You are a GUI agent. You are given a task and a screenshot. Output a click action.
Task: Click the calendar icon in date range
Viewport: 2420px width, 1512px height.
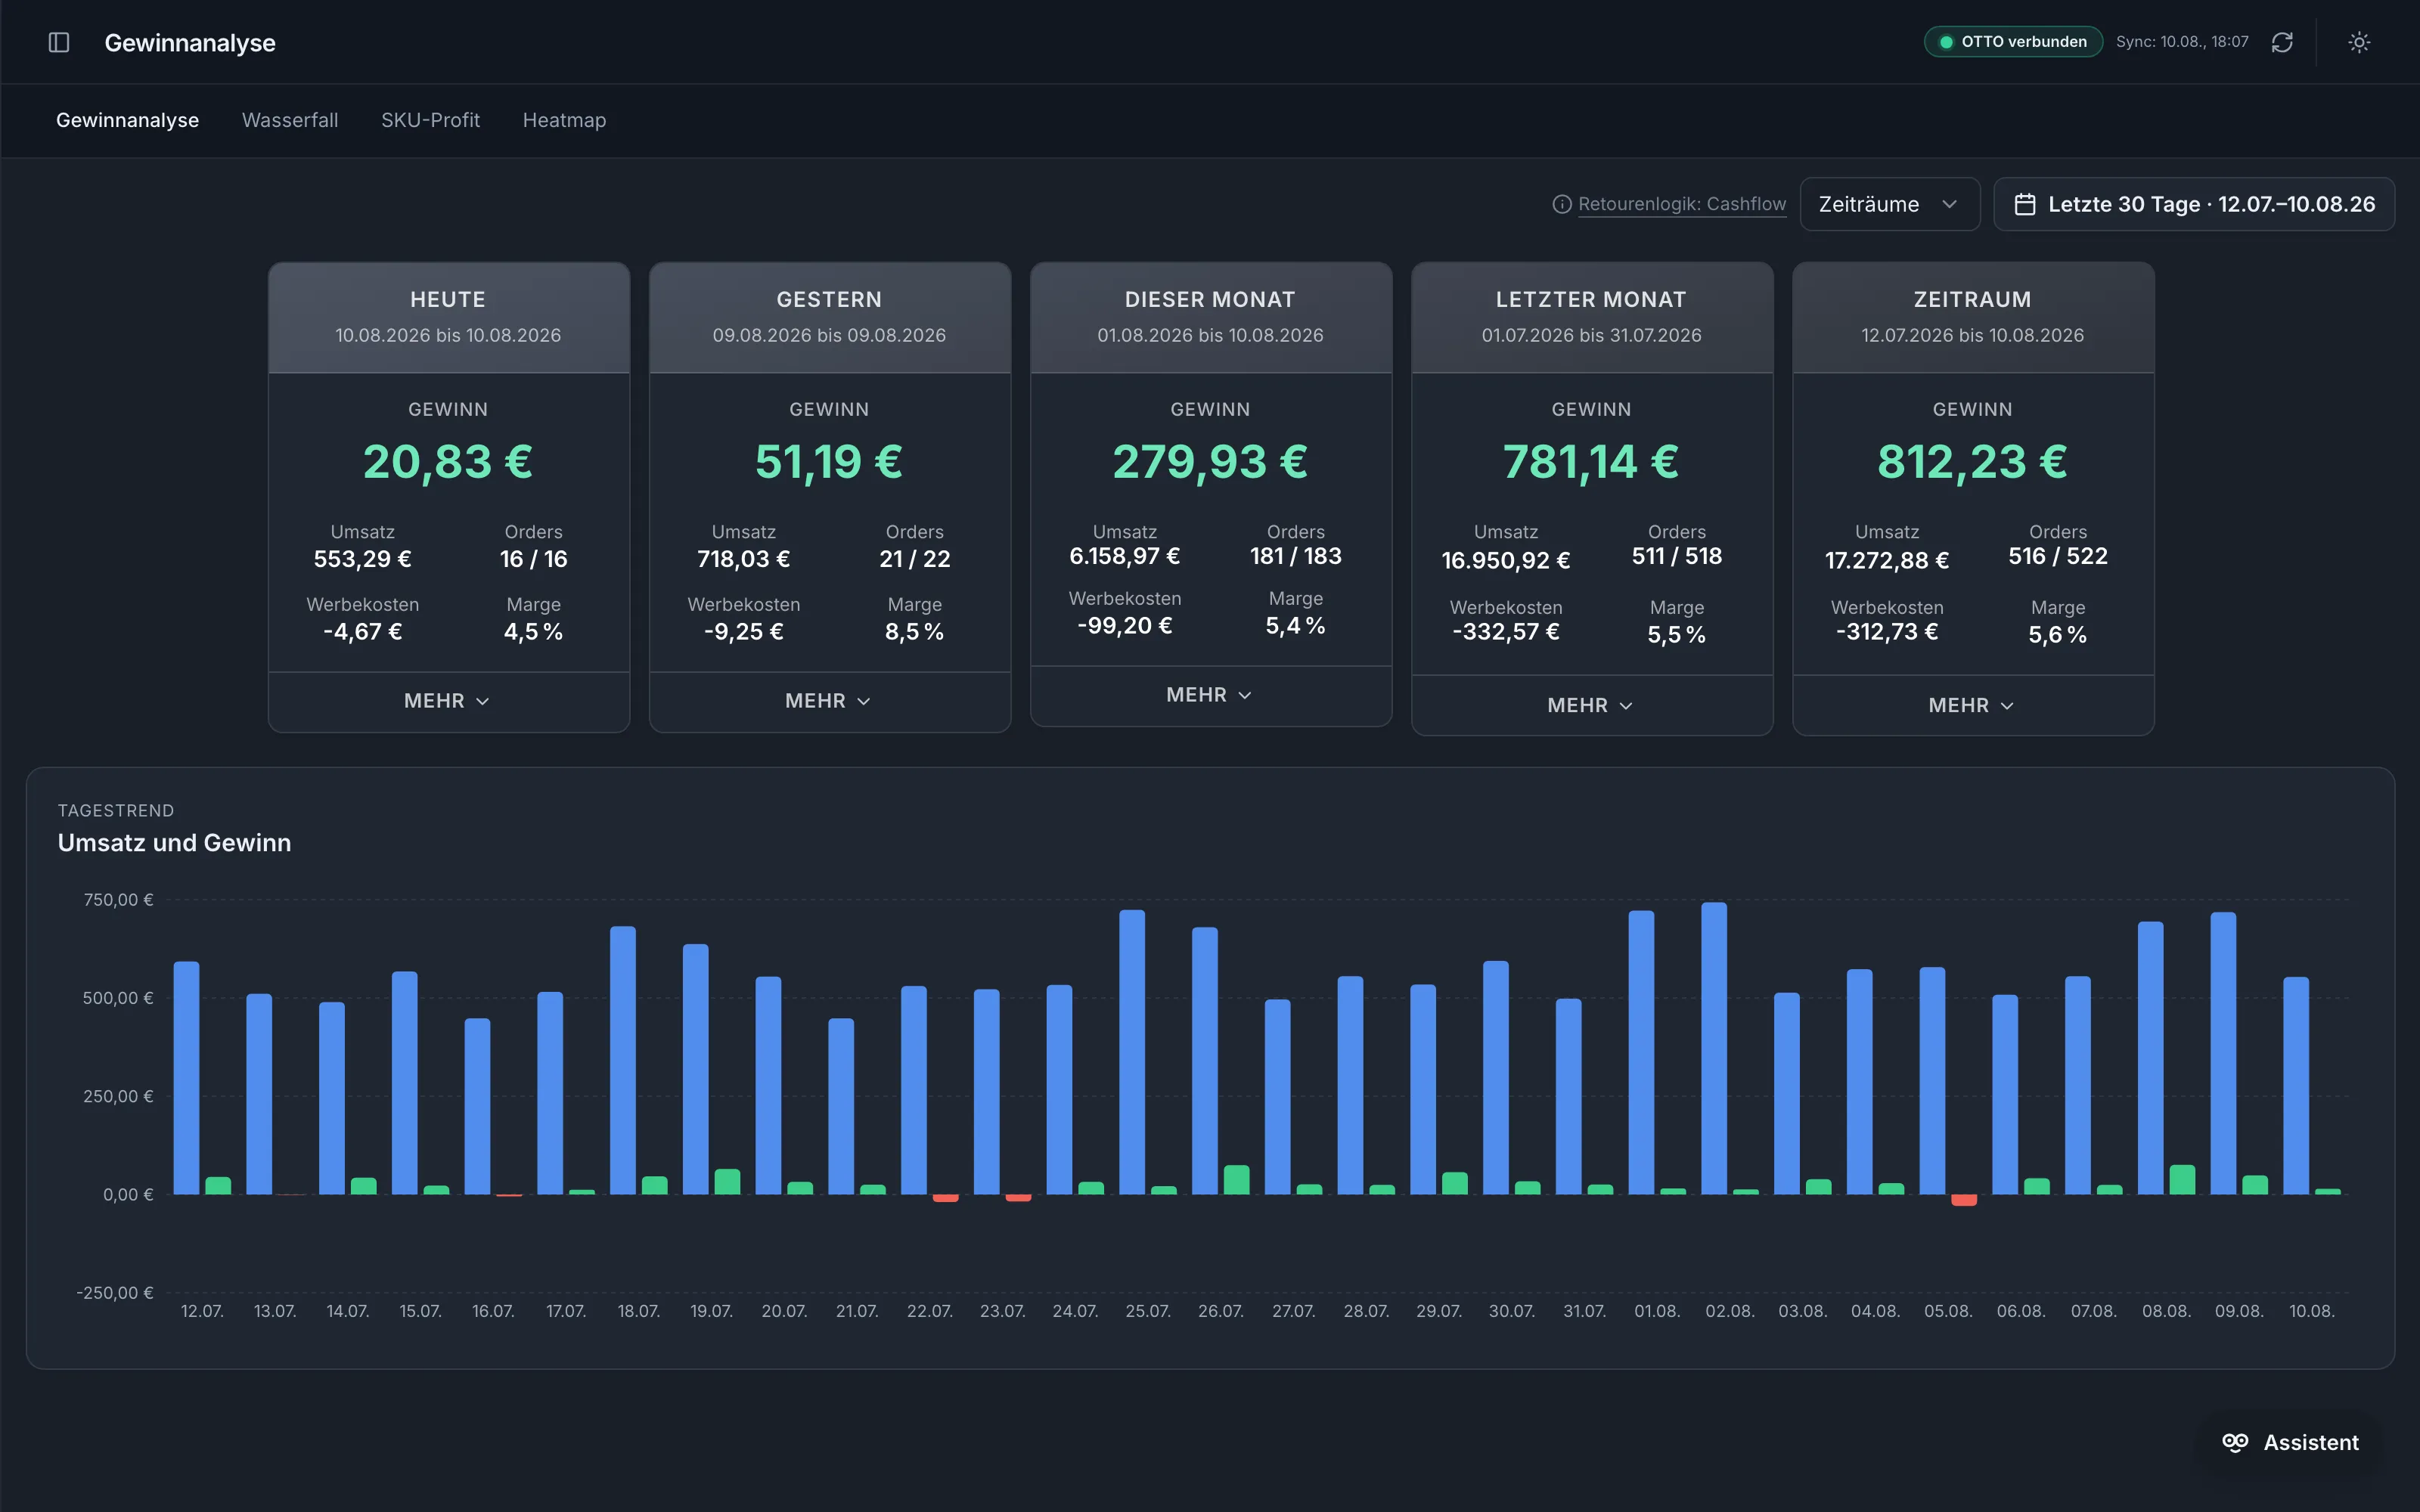pyautogui.click(x=2025, y=204)
